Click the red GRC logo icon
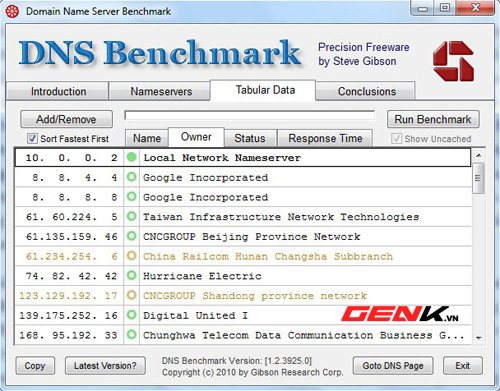Image resolution: width=500 pixels, height=391 pixels. (x=453, y=61)
